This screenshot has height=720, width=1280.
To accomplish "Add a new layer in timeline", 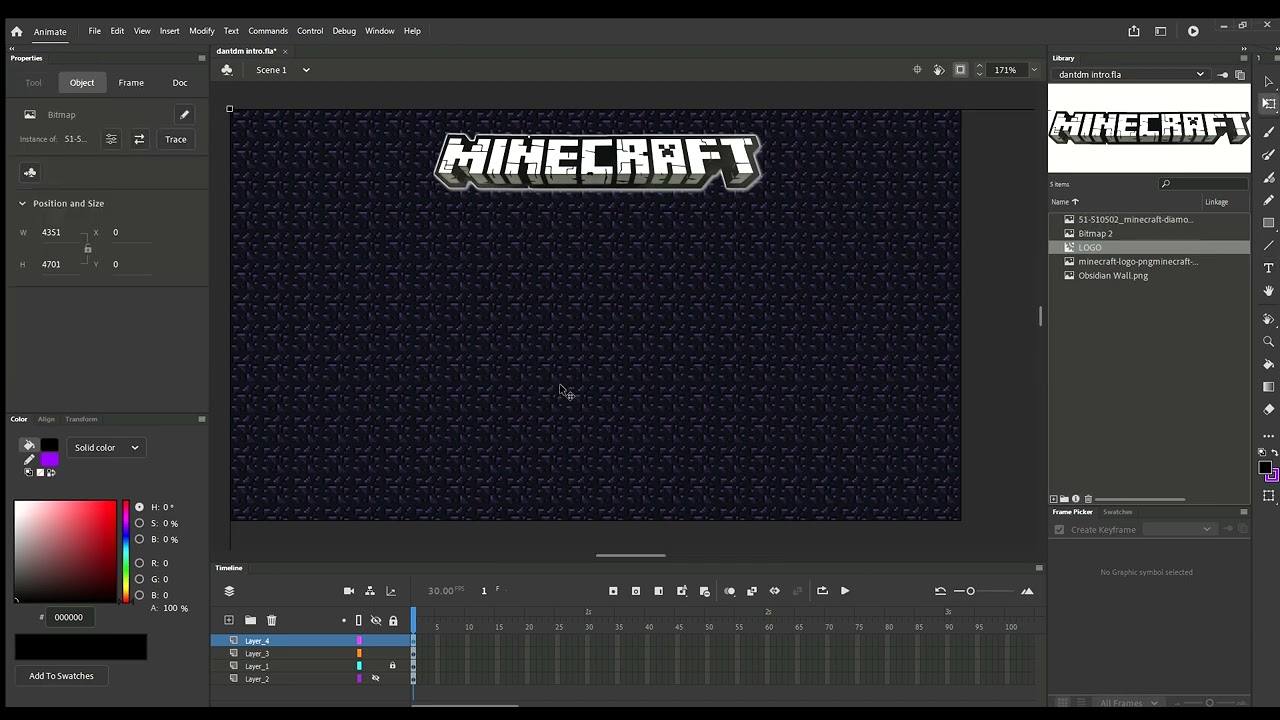I will (229, 620).
